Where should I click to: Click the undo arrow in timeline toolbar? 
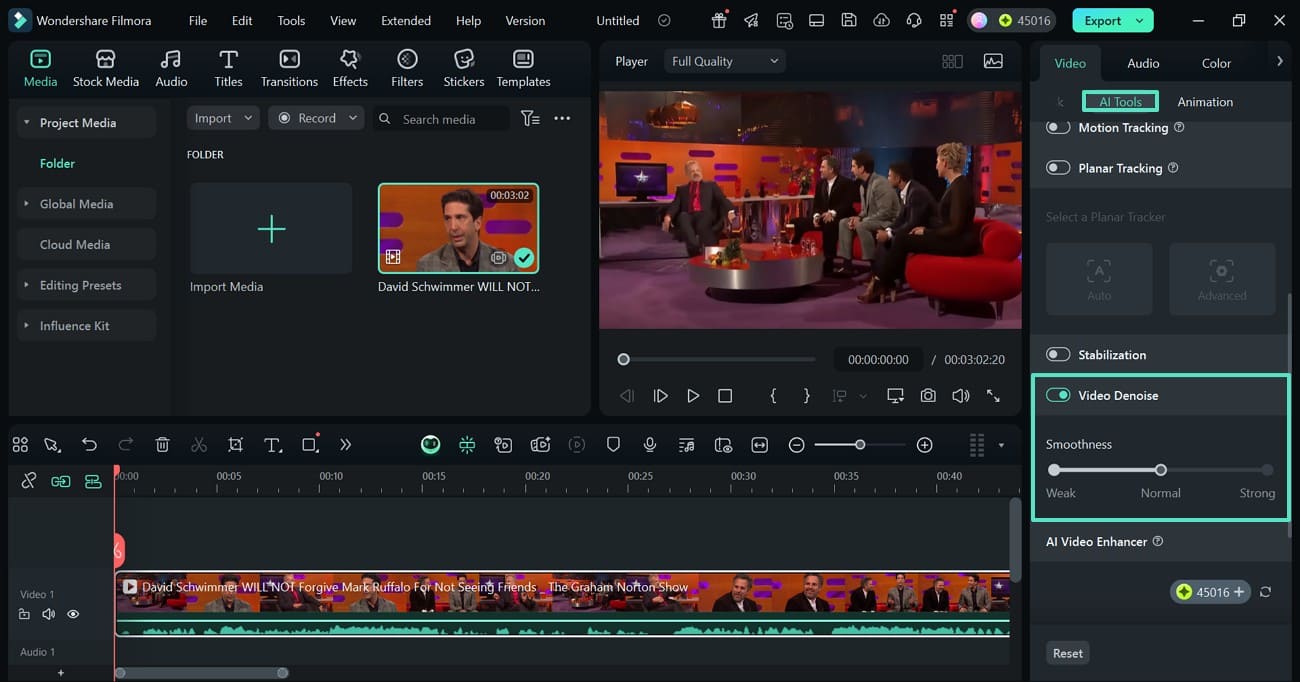pyautogui.click(x=90, y=445)
